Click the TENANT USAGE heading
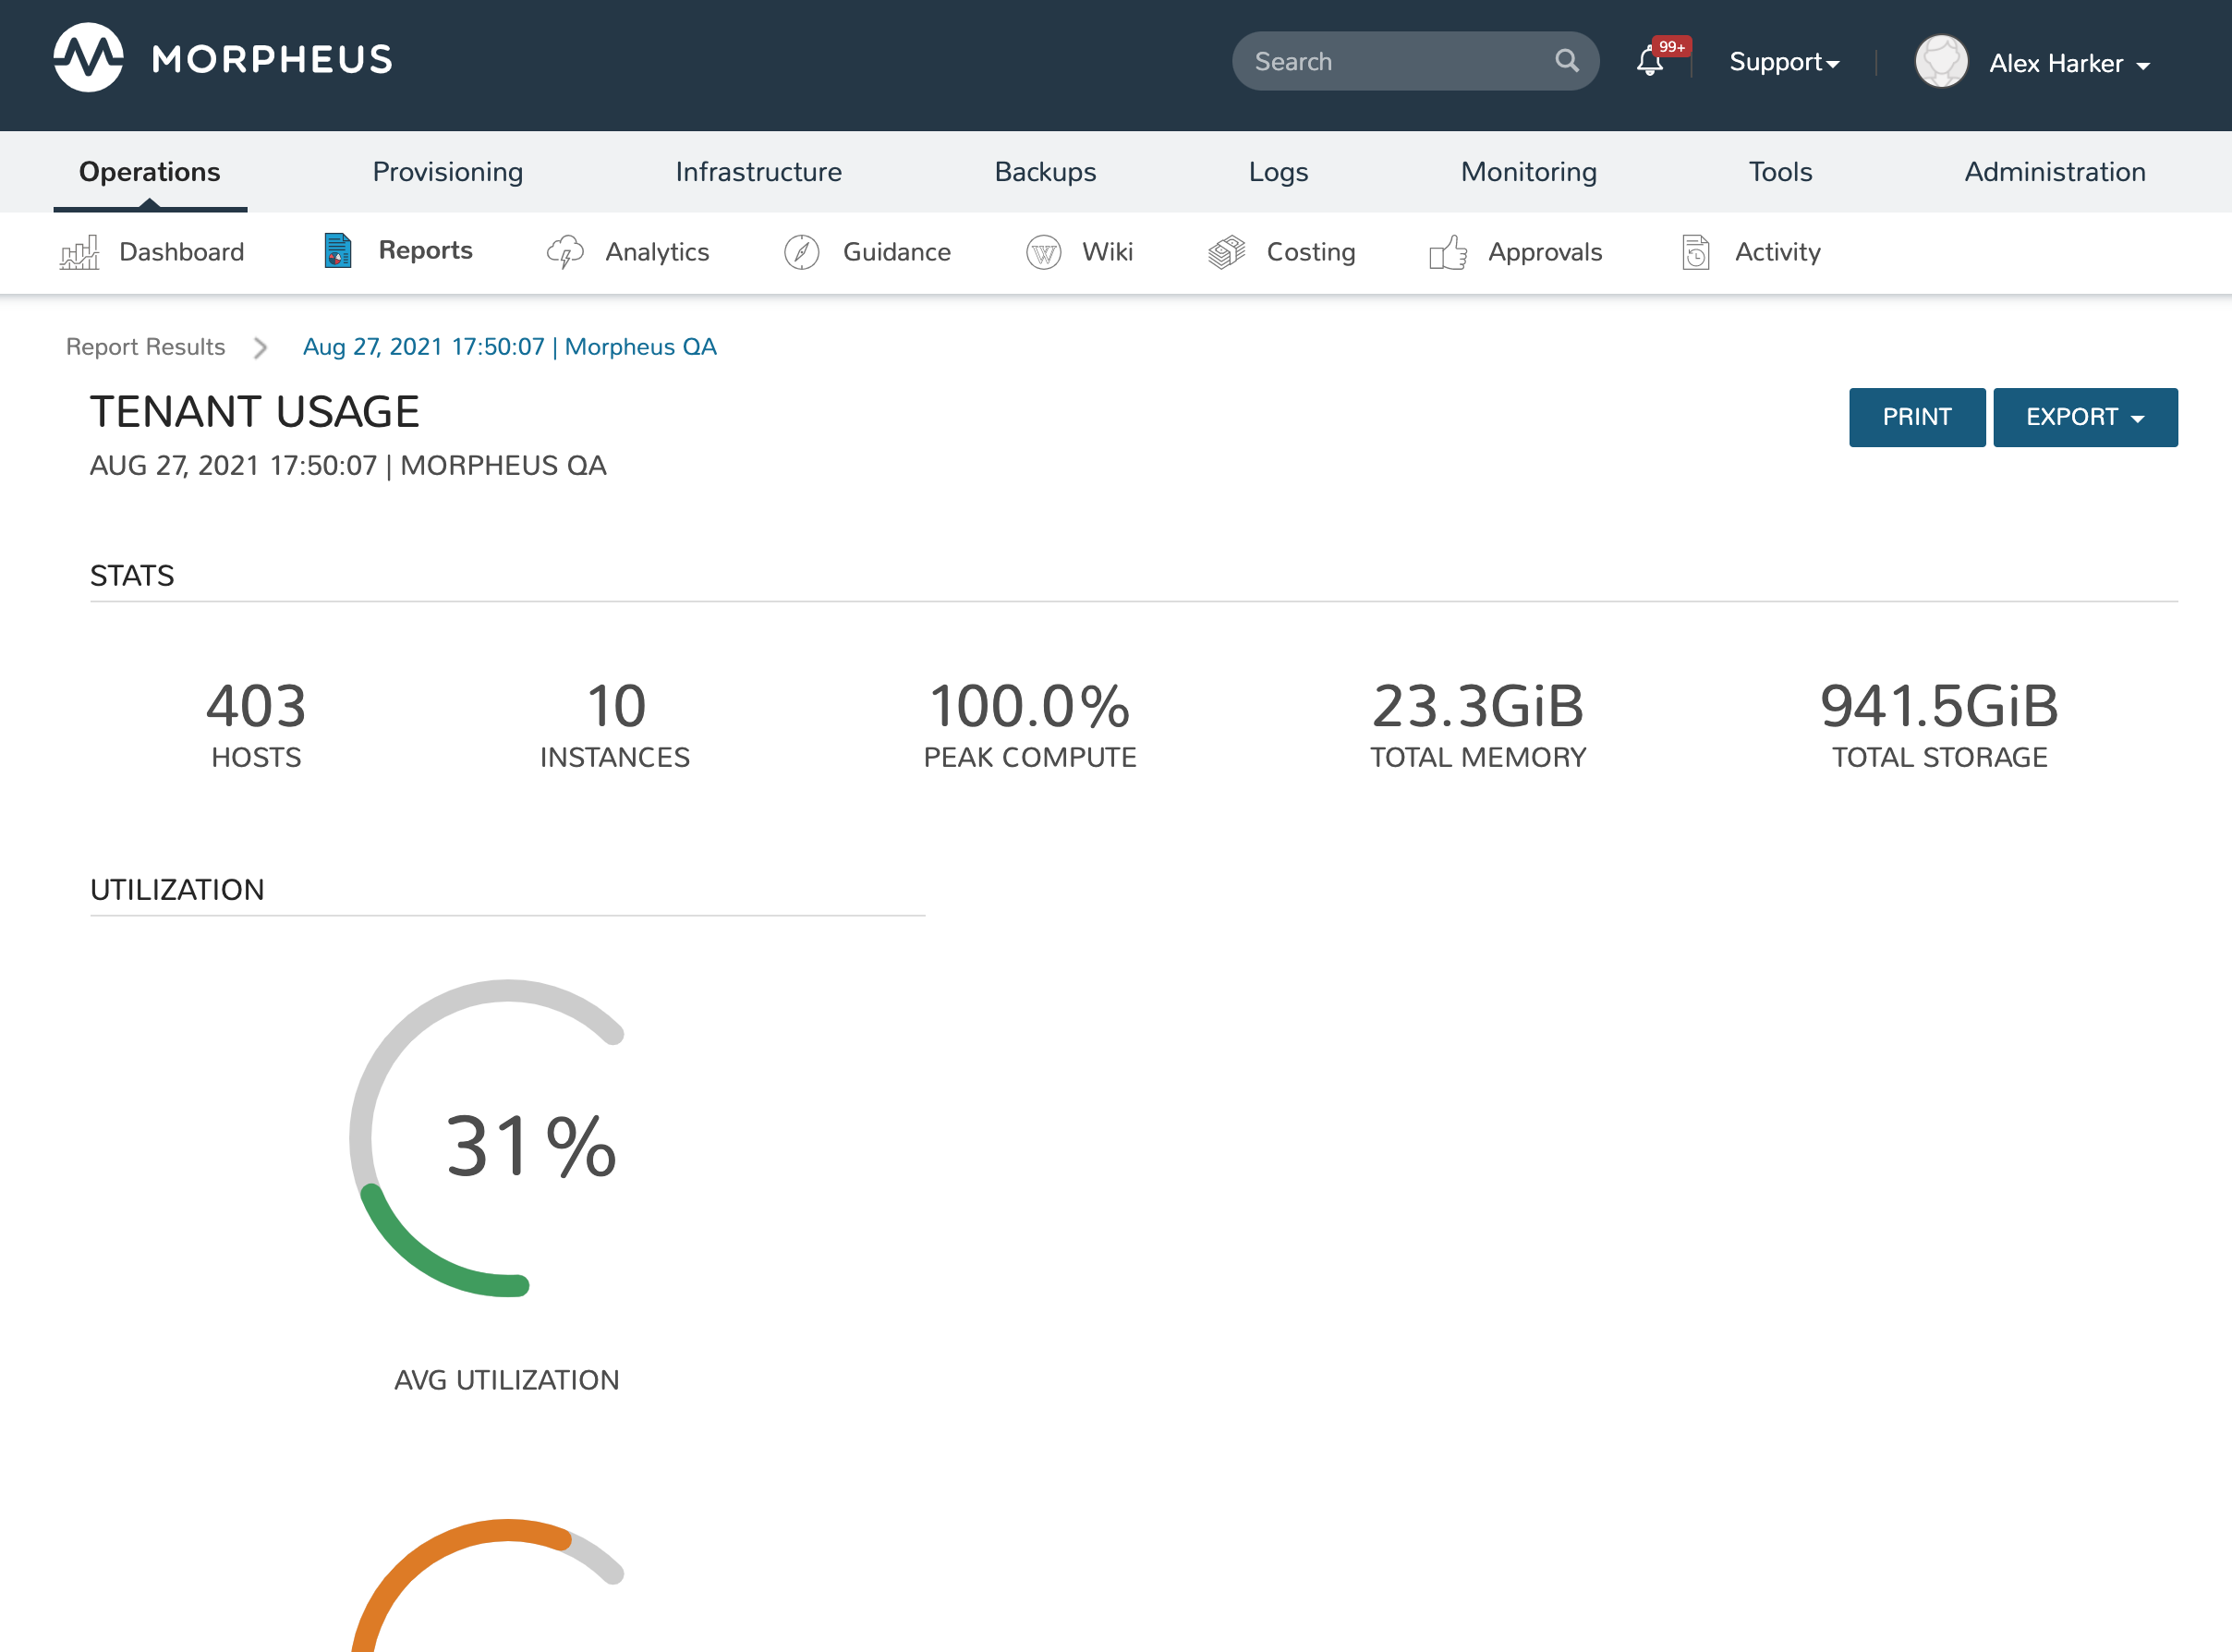 [x=255, y=412]
